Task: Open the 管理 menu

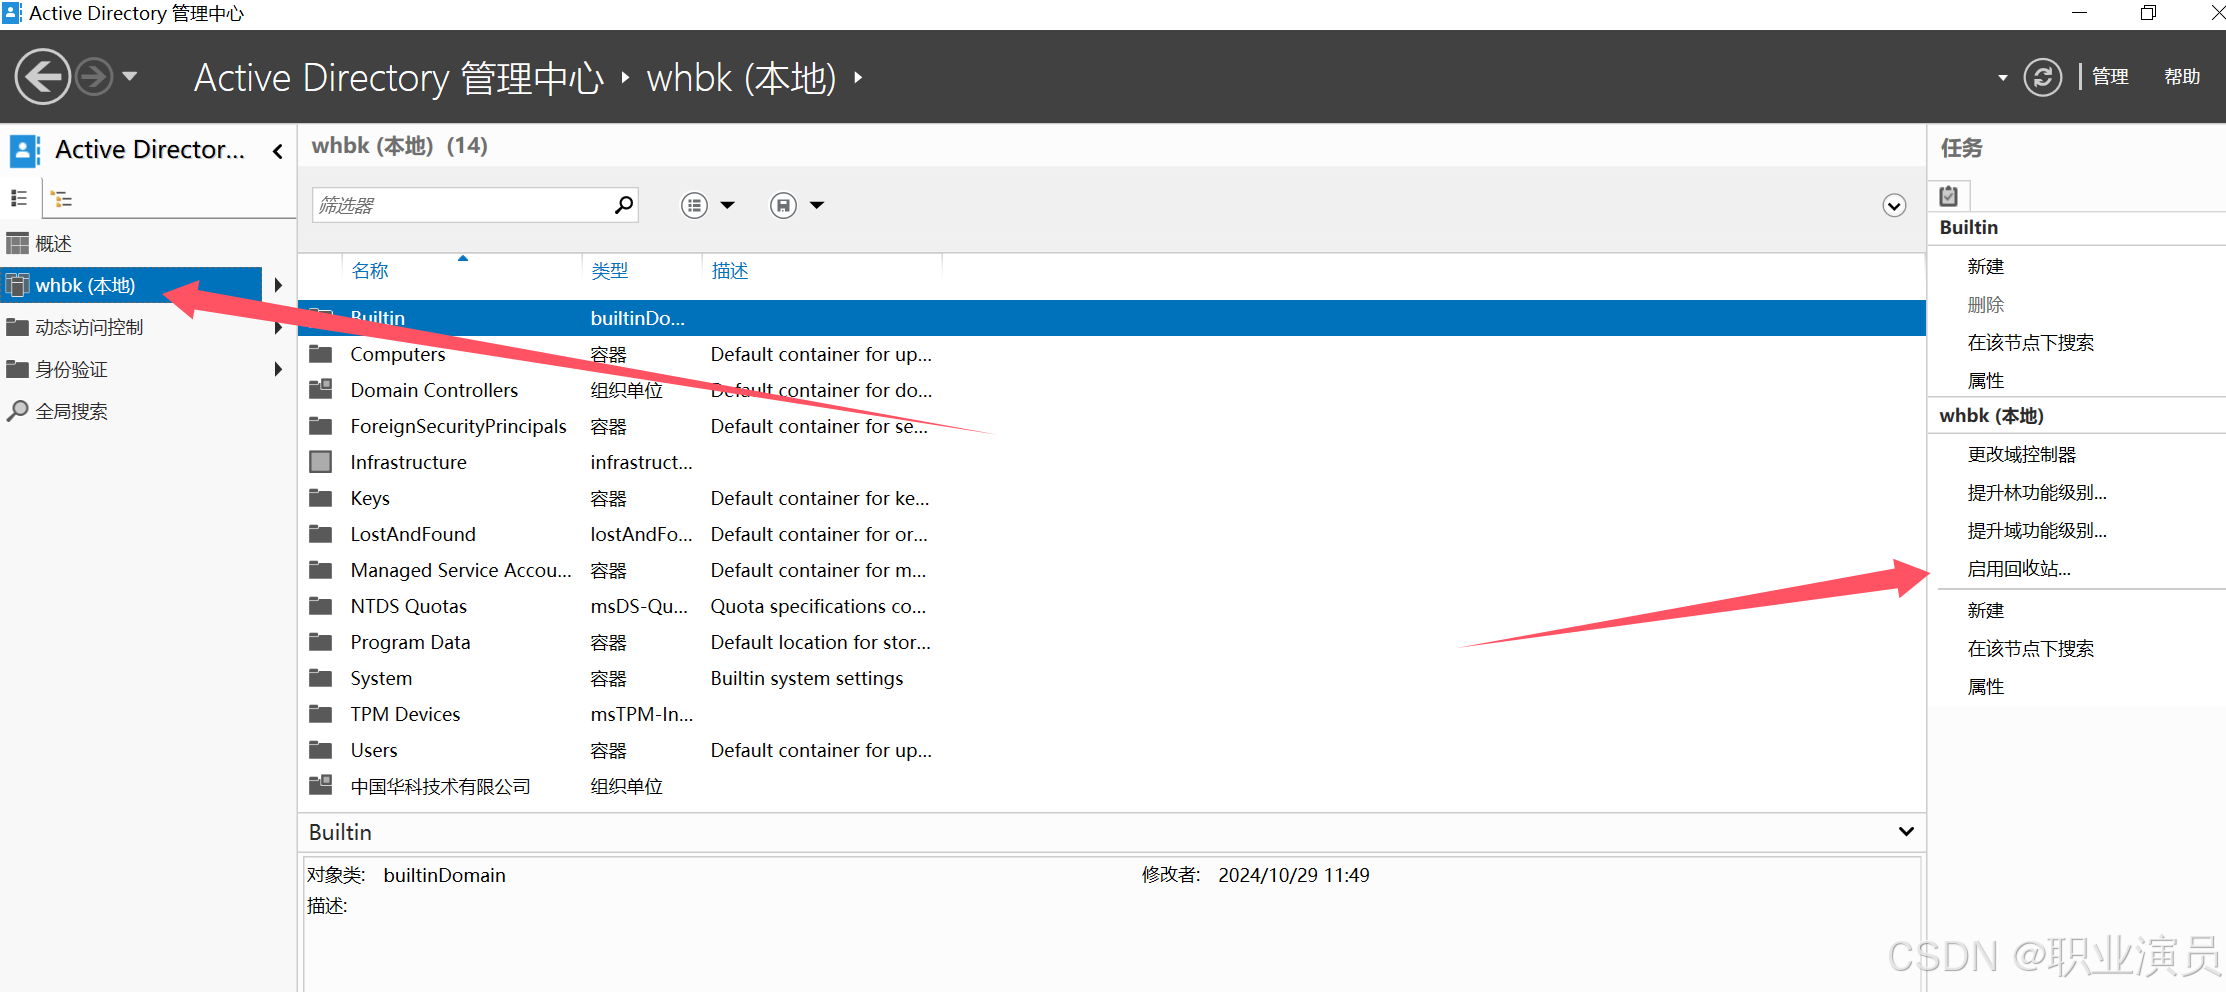Action: (x=2110, y=77)
